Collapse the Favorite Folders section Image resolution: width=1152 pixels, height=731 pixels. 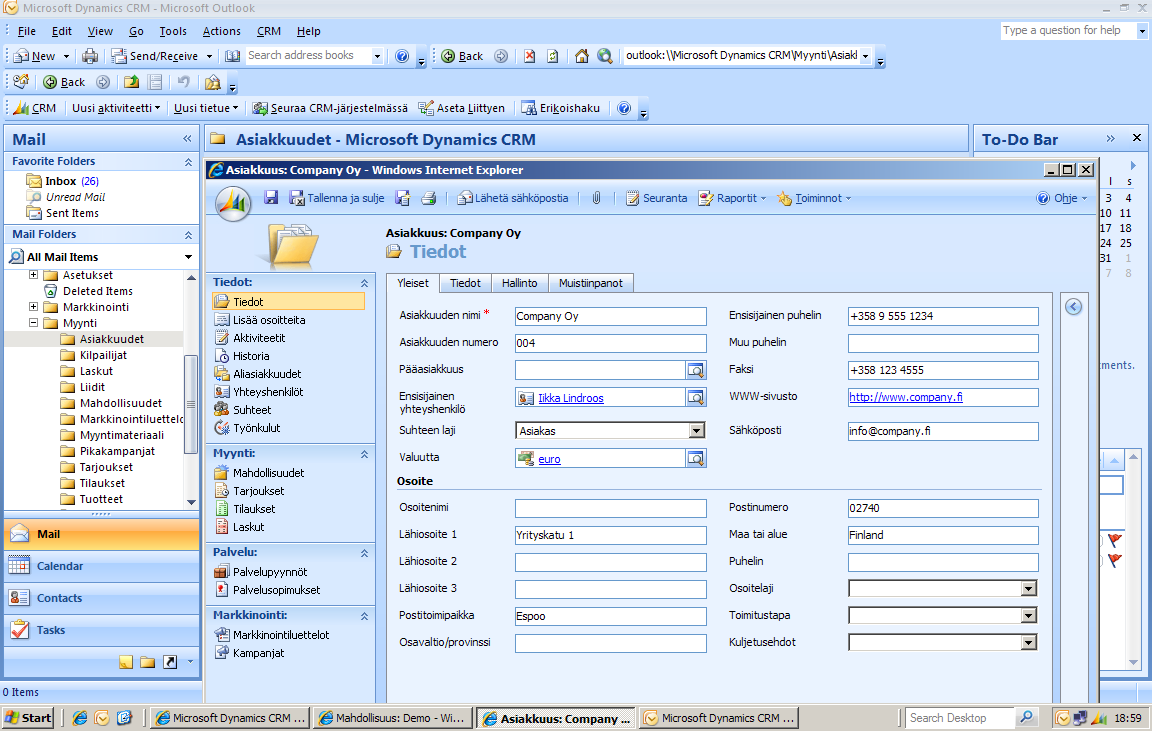click(188, 162)
